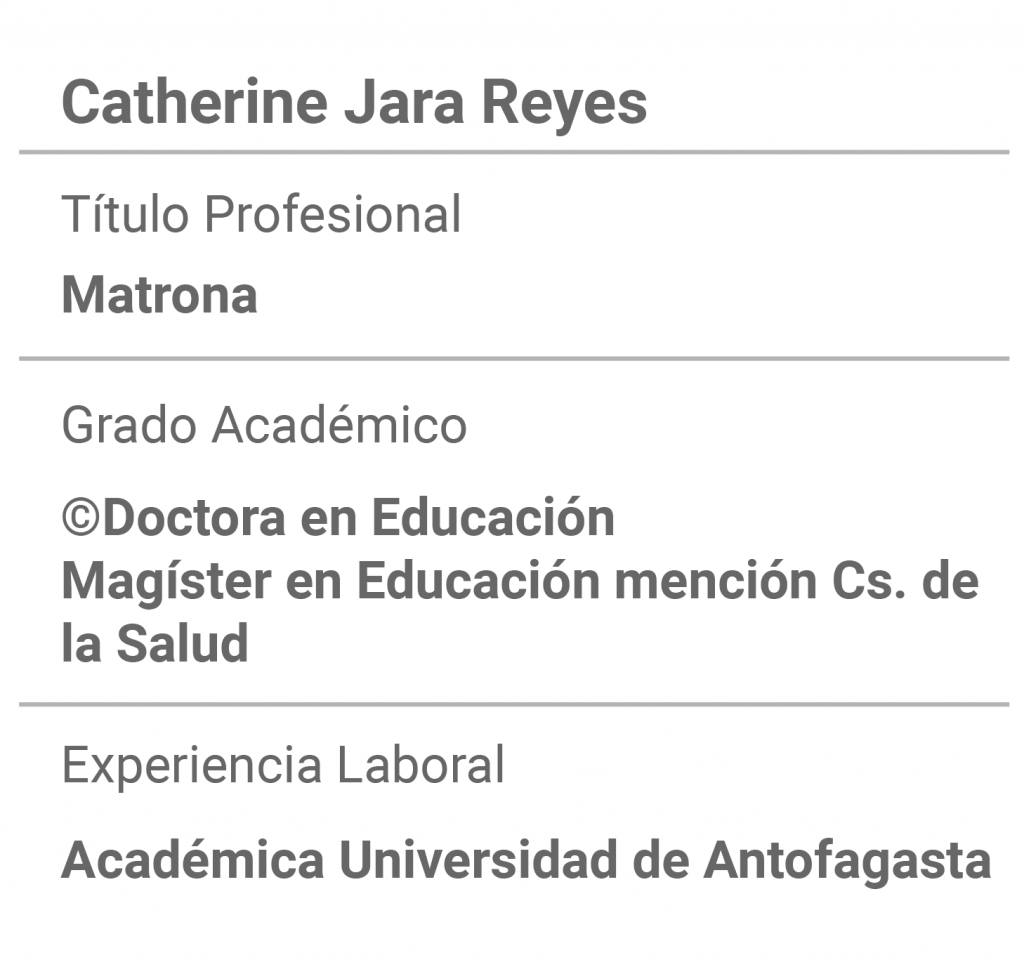Click the Matrona title text

click(159, 295)
